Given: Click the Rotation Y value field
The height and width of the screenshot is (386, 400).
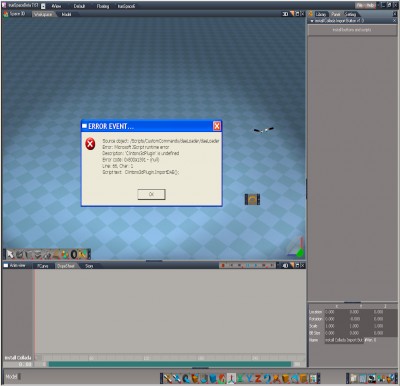Looking at the screenshot, I should tap(361, 319).
